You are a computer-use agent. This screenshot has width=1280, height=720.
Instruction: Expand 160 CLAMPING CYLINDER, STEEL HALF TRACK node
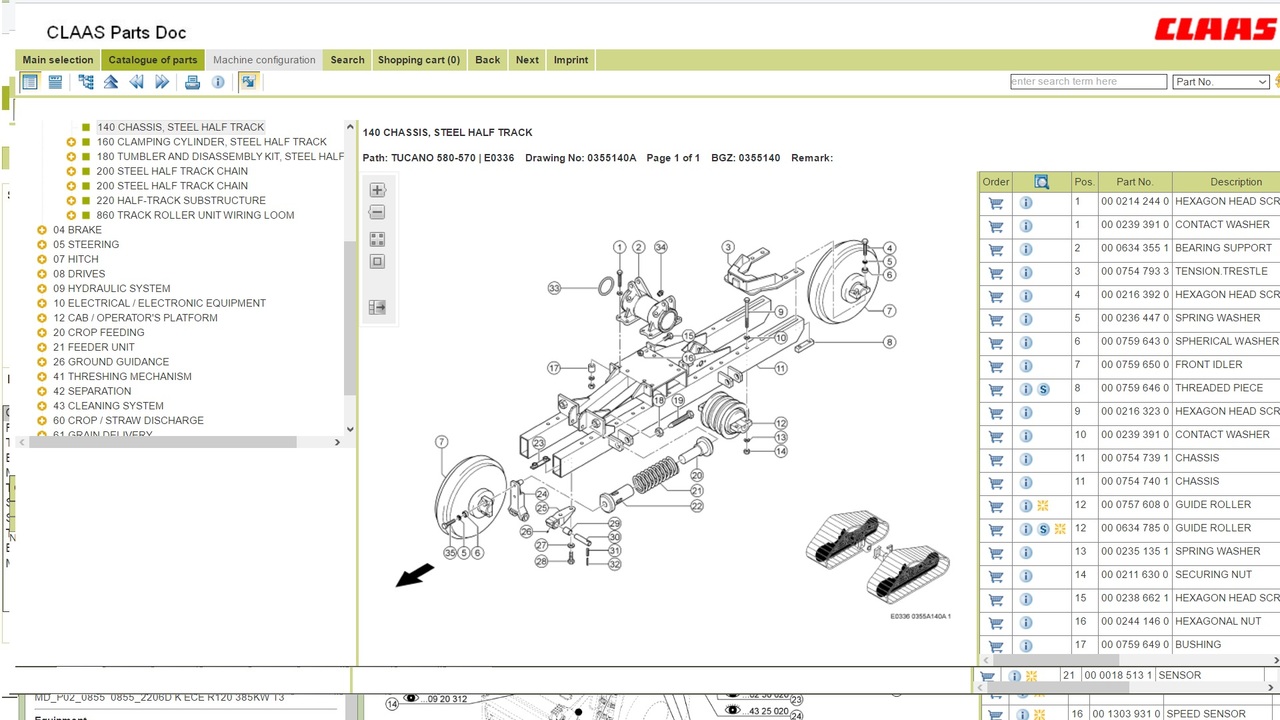click(71, 142)
